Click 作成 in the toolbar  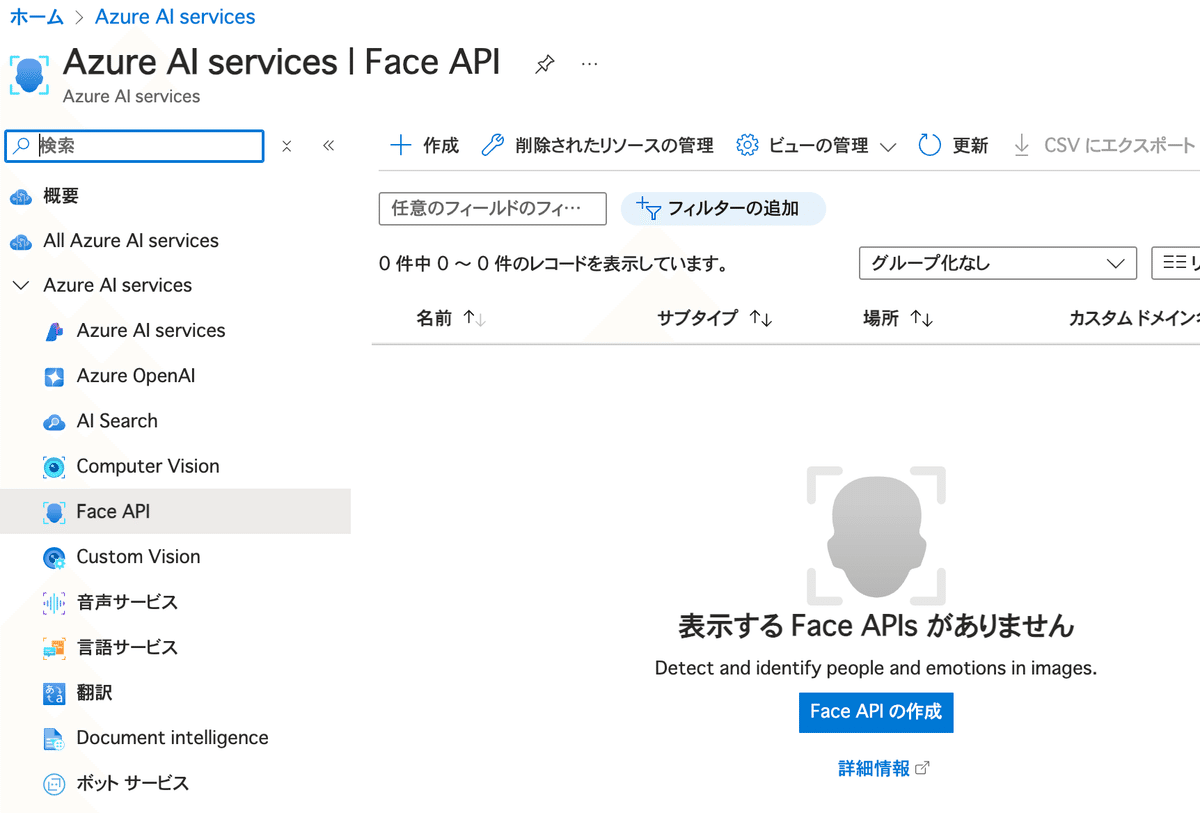coord(424,146)
